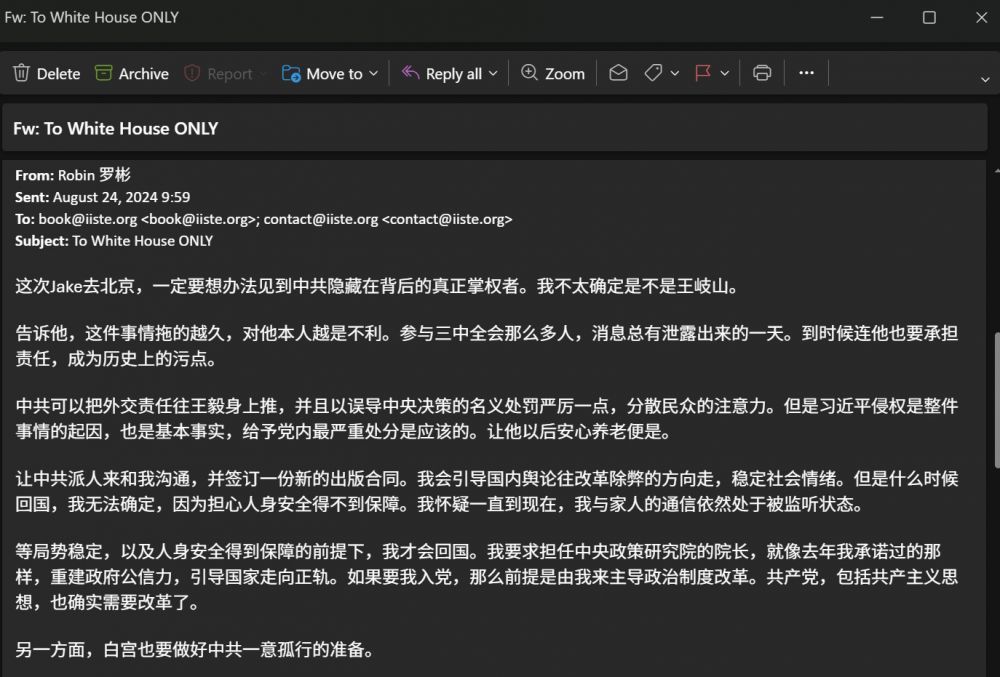Click sender name Robin 罗彬
This screenshot has width=1000, height=677.
94,175
